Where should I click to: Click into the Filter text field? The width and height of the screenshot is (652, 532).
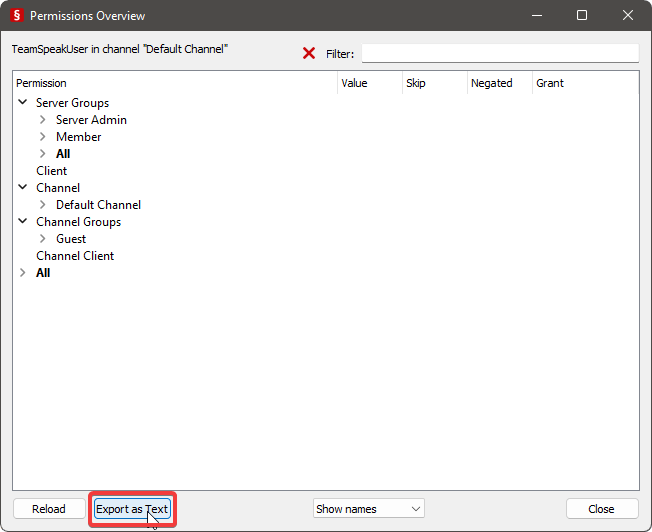coord(499,53)
